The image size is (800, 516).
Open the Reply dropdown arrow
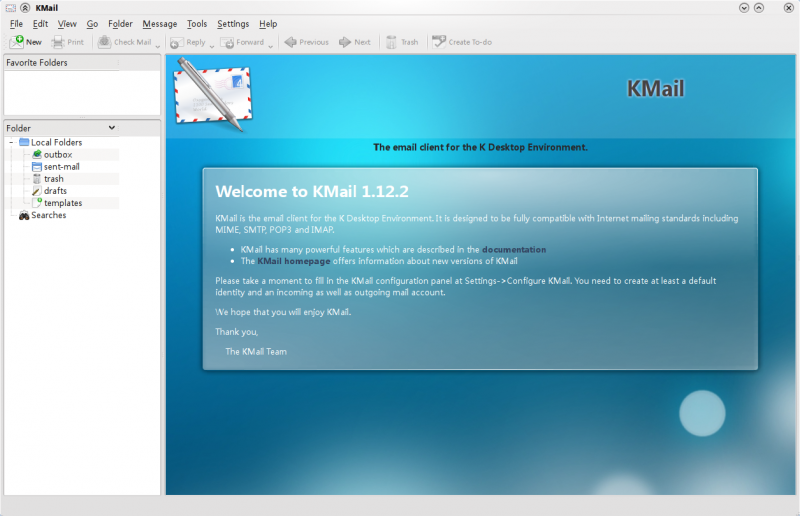click(212, 46)
